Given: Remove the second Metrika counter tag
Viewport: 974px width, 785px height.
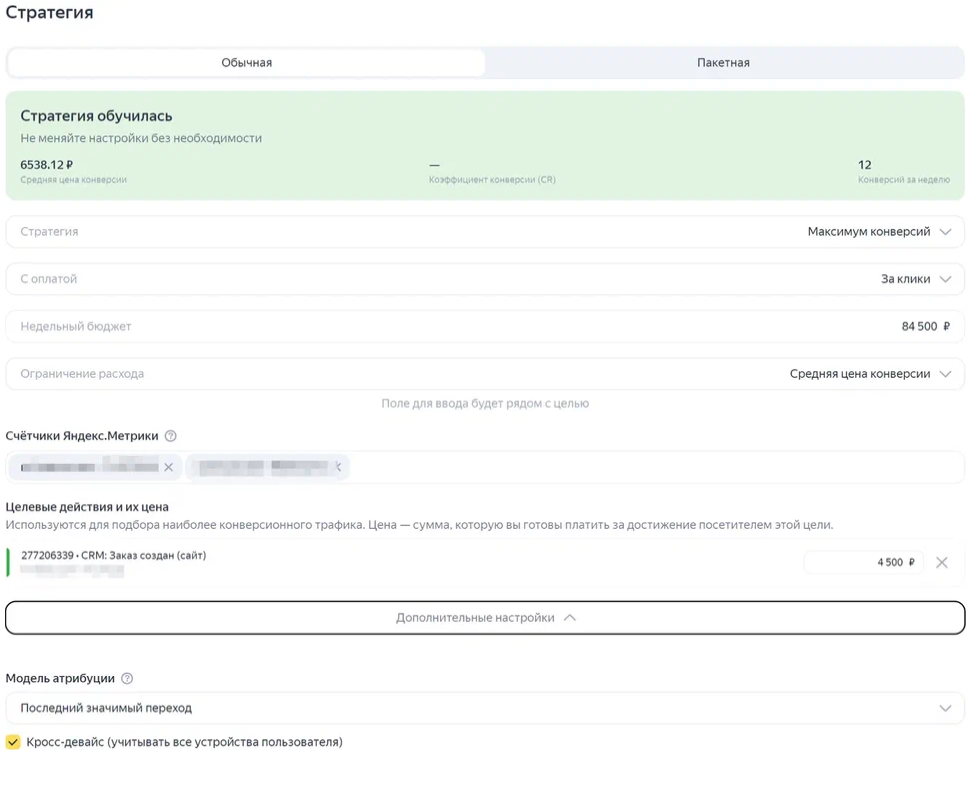Looking at the screenshot, I should pyautogui.click(x=339, y=466).
